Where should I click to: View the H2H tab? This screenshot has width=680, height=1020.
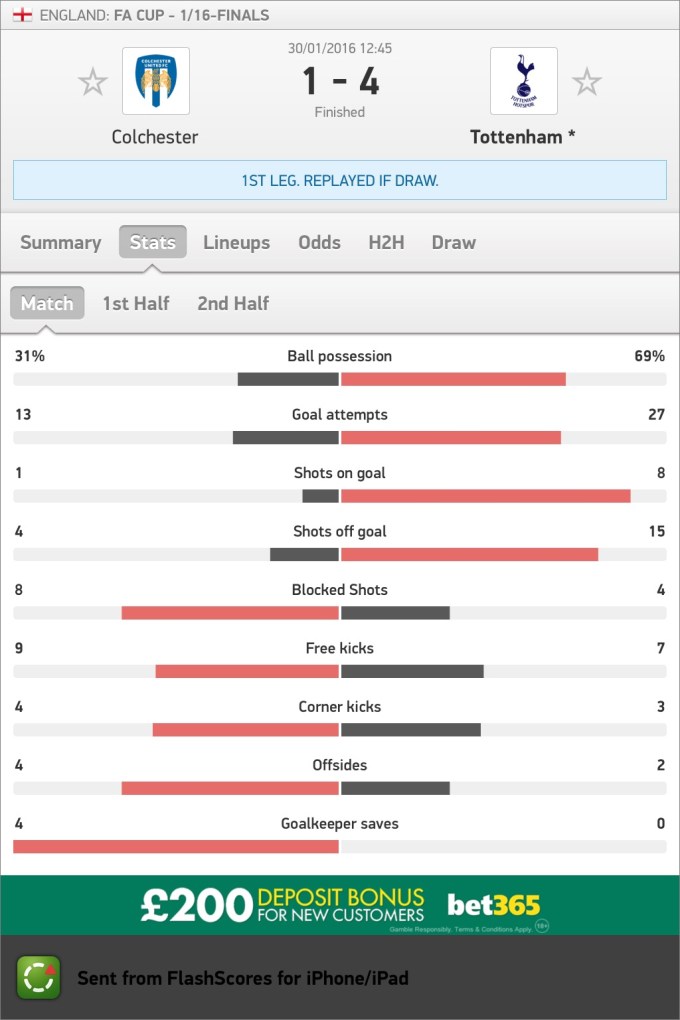(386, 242)
